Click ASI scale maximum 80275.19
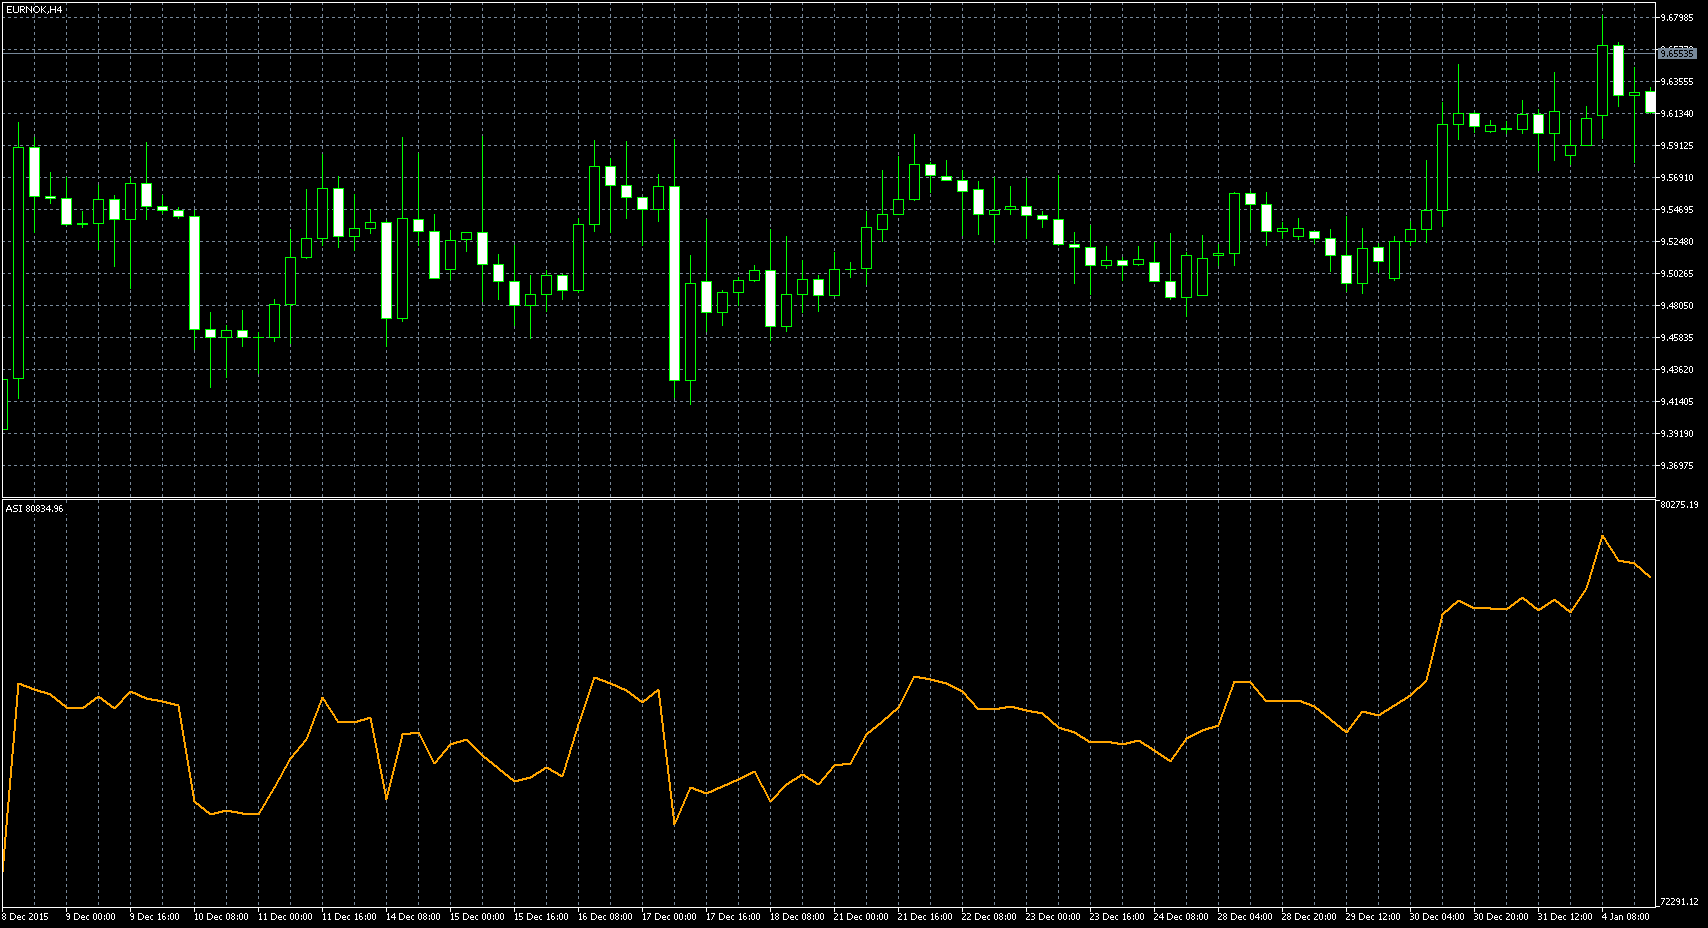The image size is (1708, 928). pyautogui.click(x=1679, y=505)
